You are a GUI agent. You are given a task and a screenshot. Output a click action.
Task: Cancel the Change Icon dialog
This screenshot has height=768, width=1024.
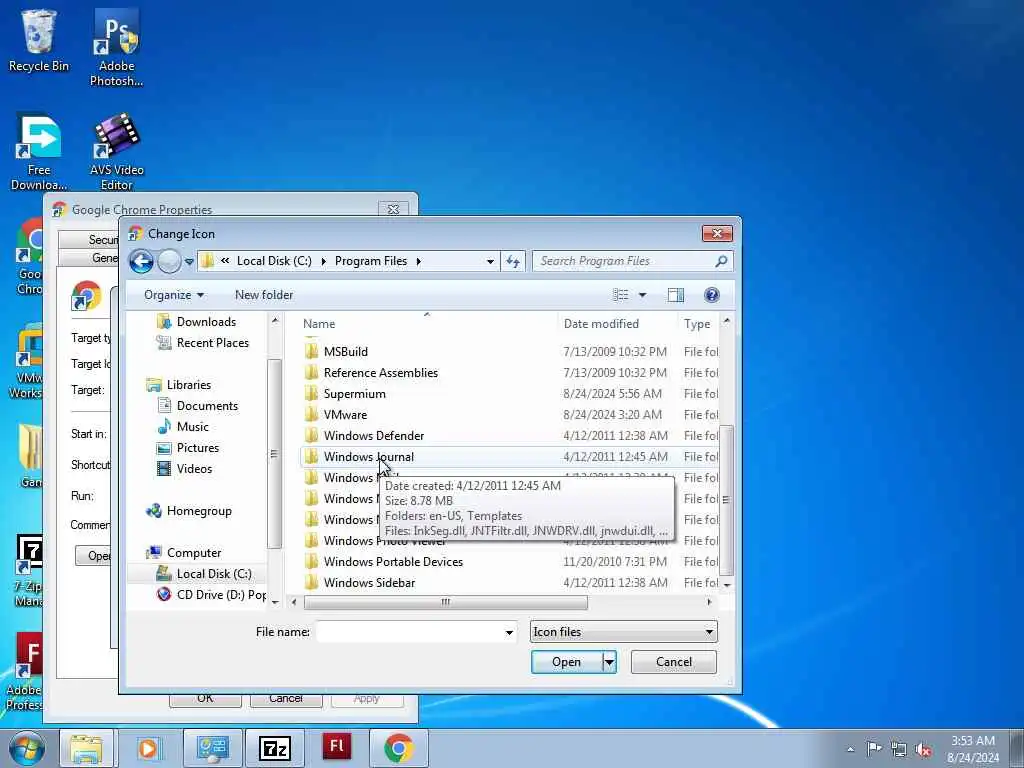[x=674, y=662]
